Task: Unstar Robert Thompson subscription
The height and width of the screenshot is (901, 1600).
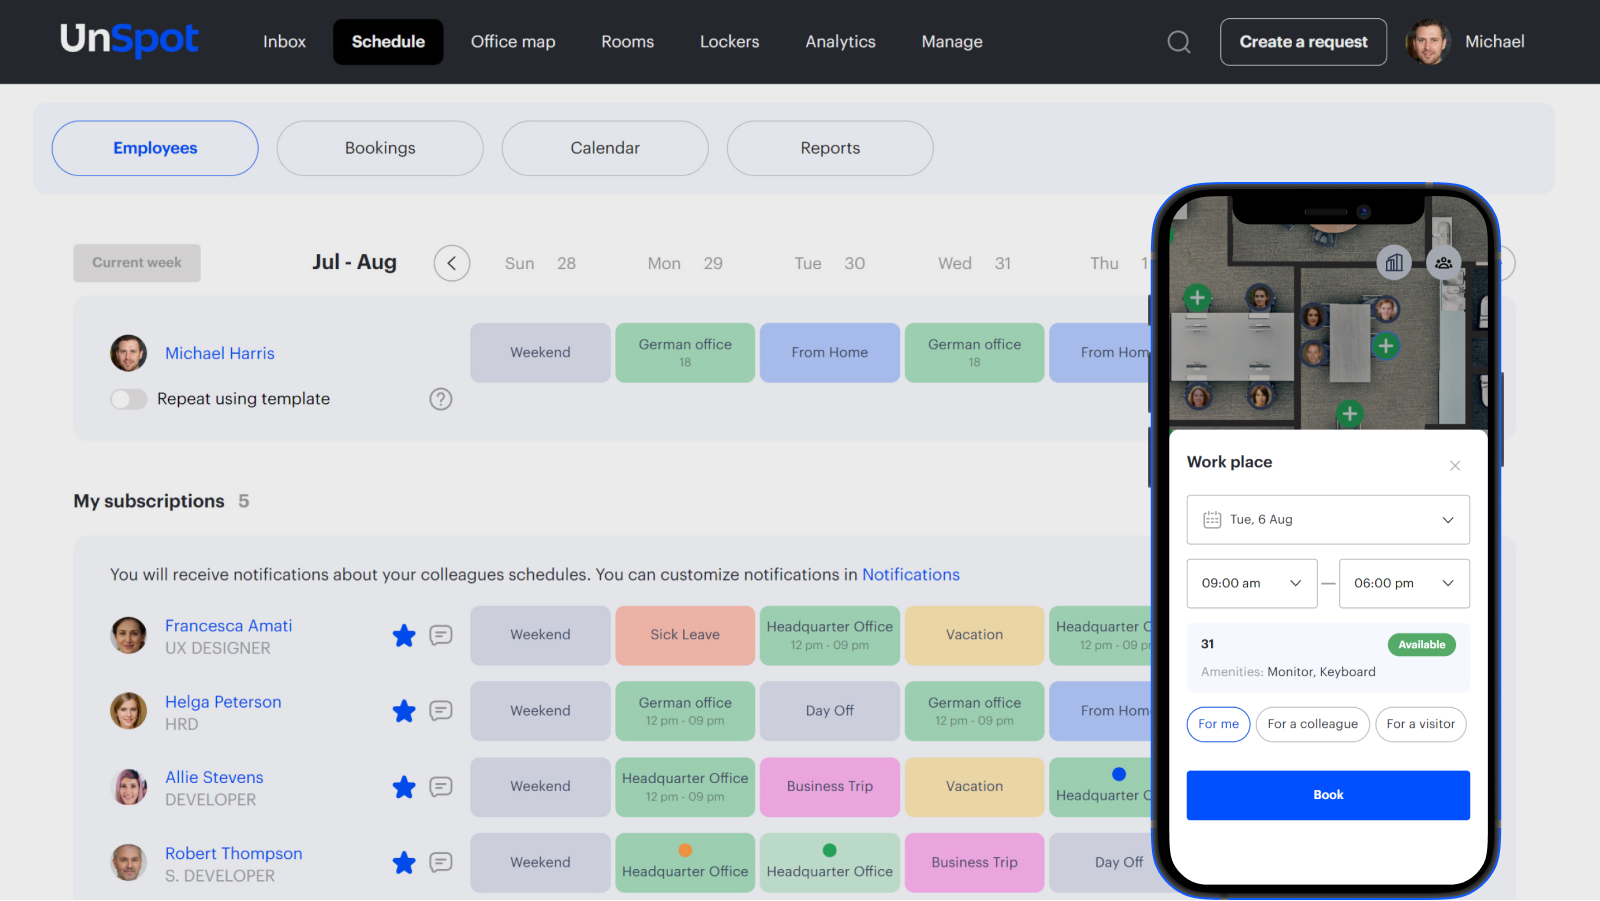Action: point(404,862)
